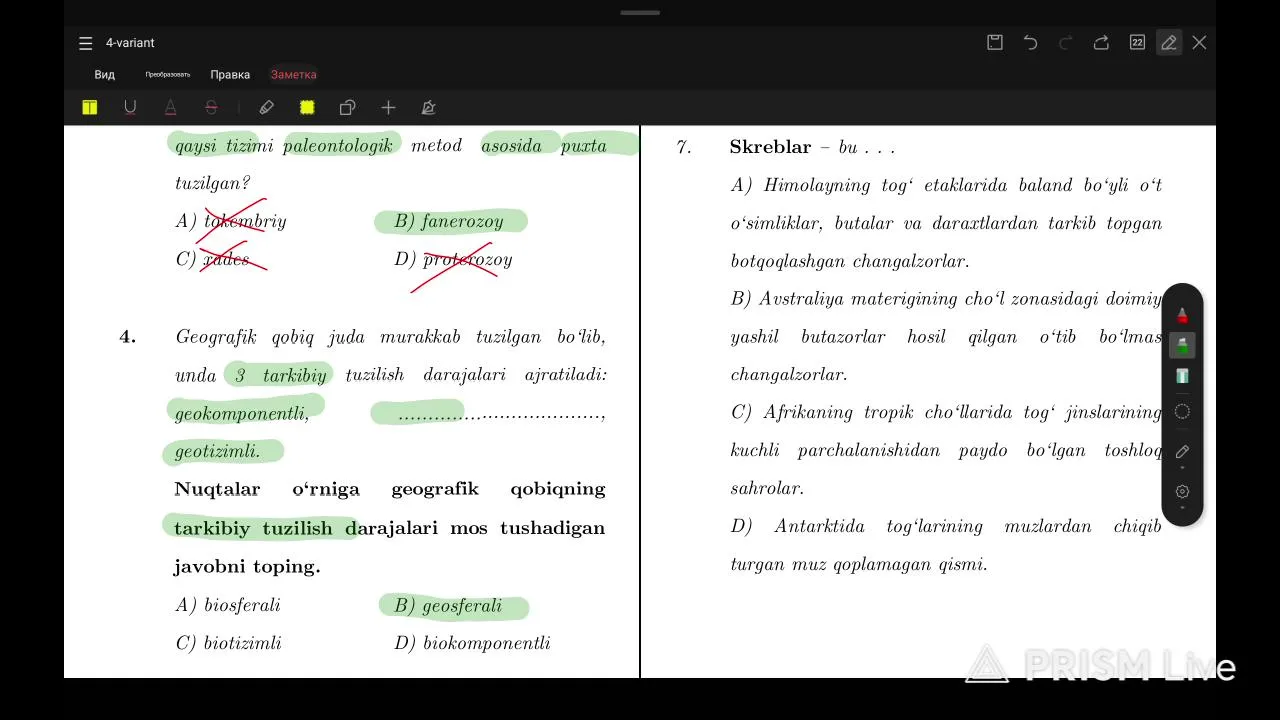Click question number 4.
Image resolution: width=1280 pixels, height=720 pixels.
127,337
